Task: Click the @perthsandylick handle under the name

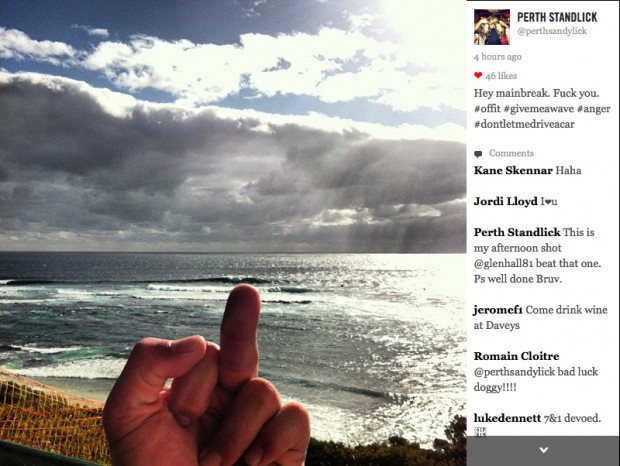Action: coord(552,31)
